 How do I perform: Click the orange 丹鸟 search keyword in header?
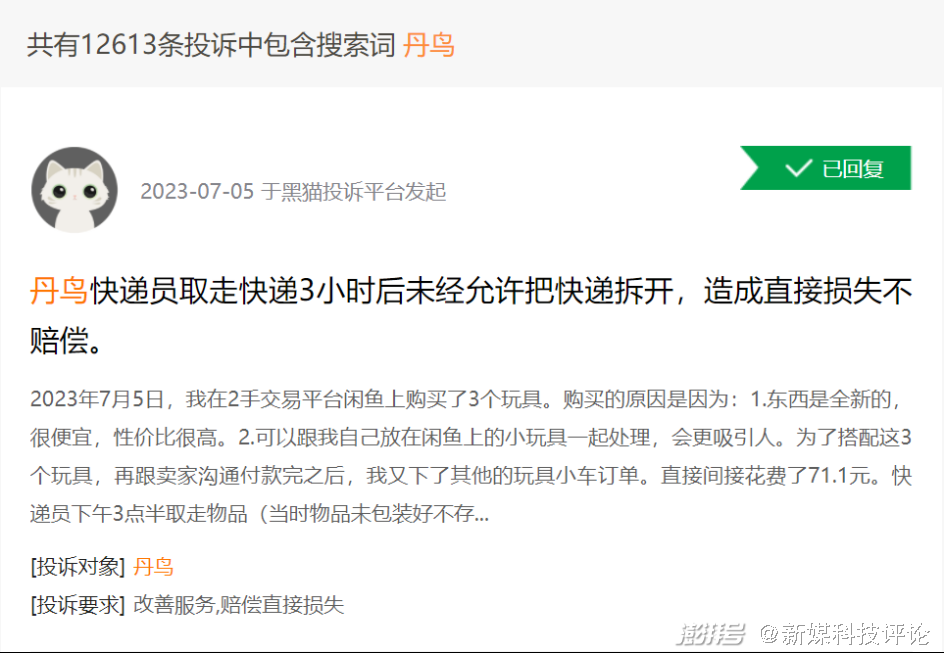(428, 45)
